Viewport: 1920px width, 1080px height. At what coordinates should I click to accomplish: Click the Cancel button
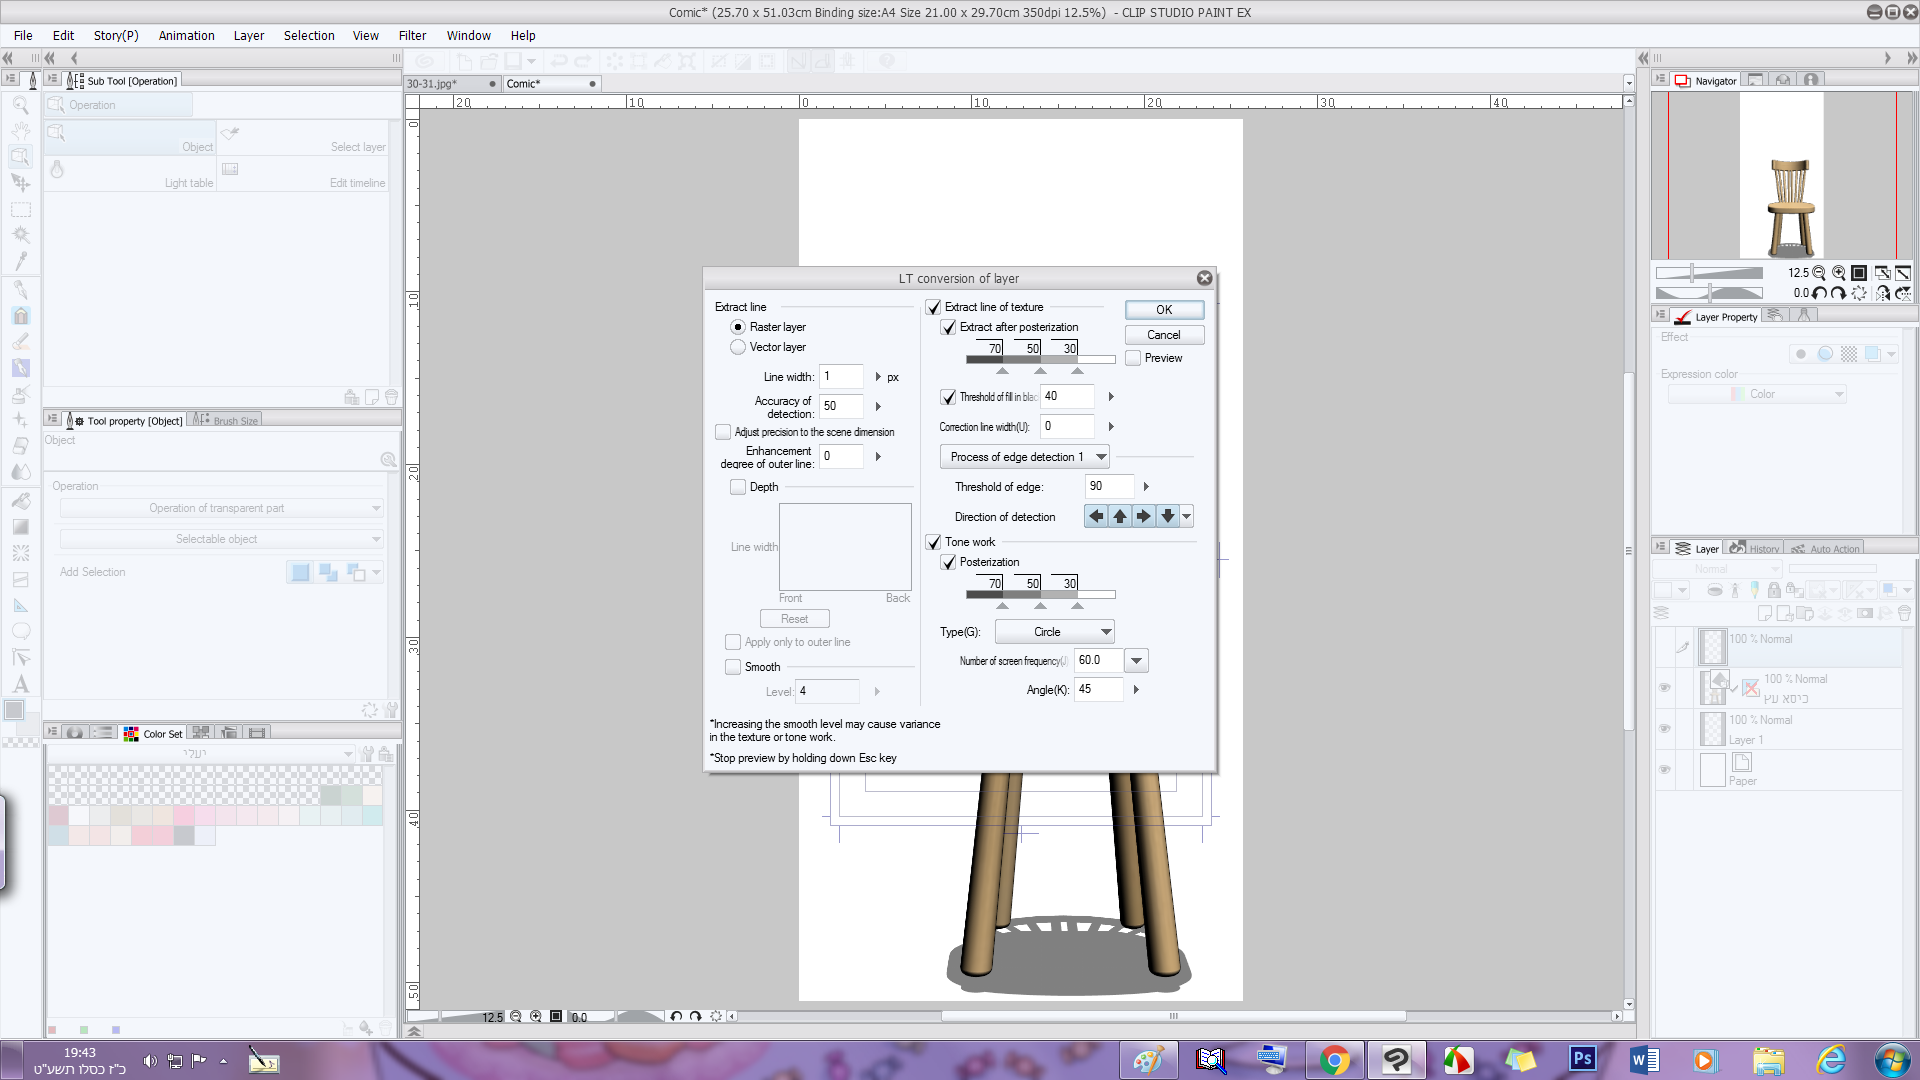tap(1163, 335)
